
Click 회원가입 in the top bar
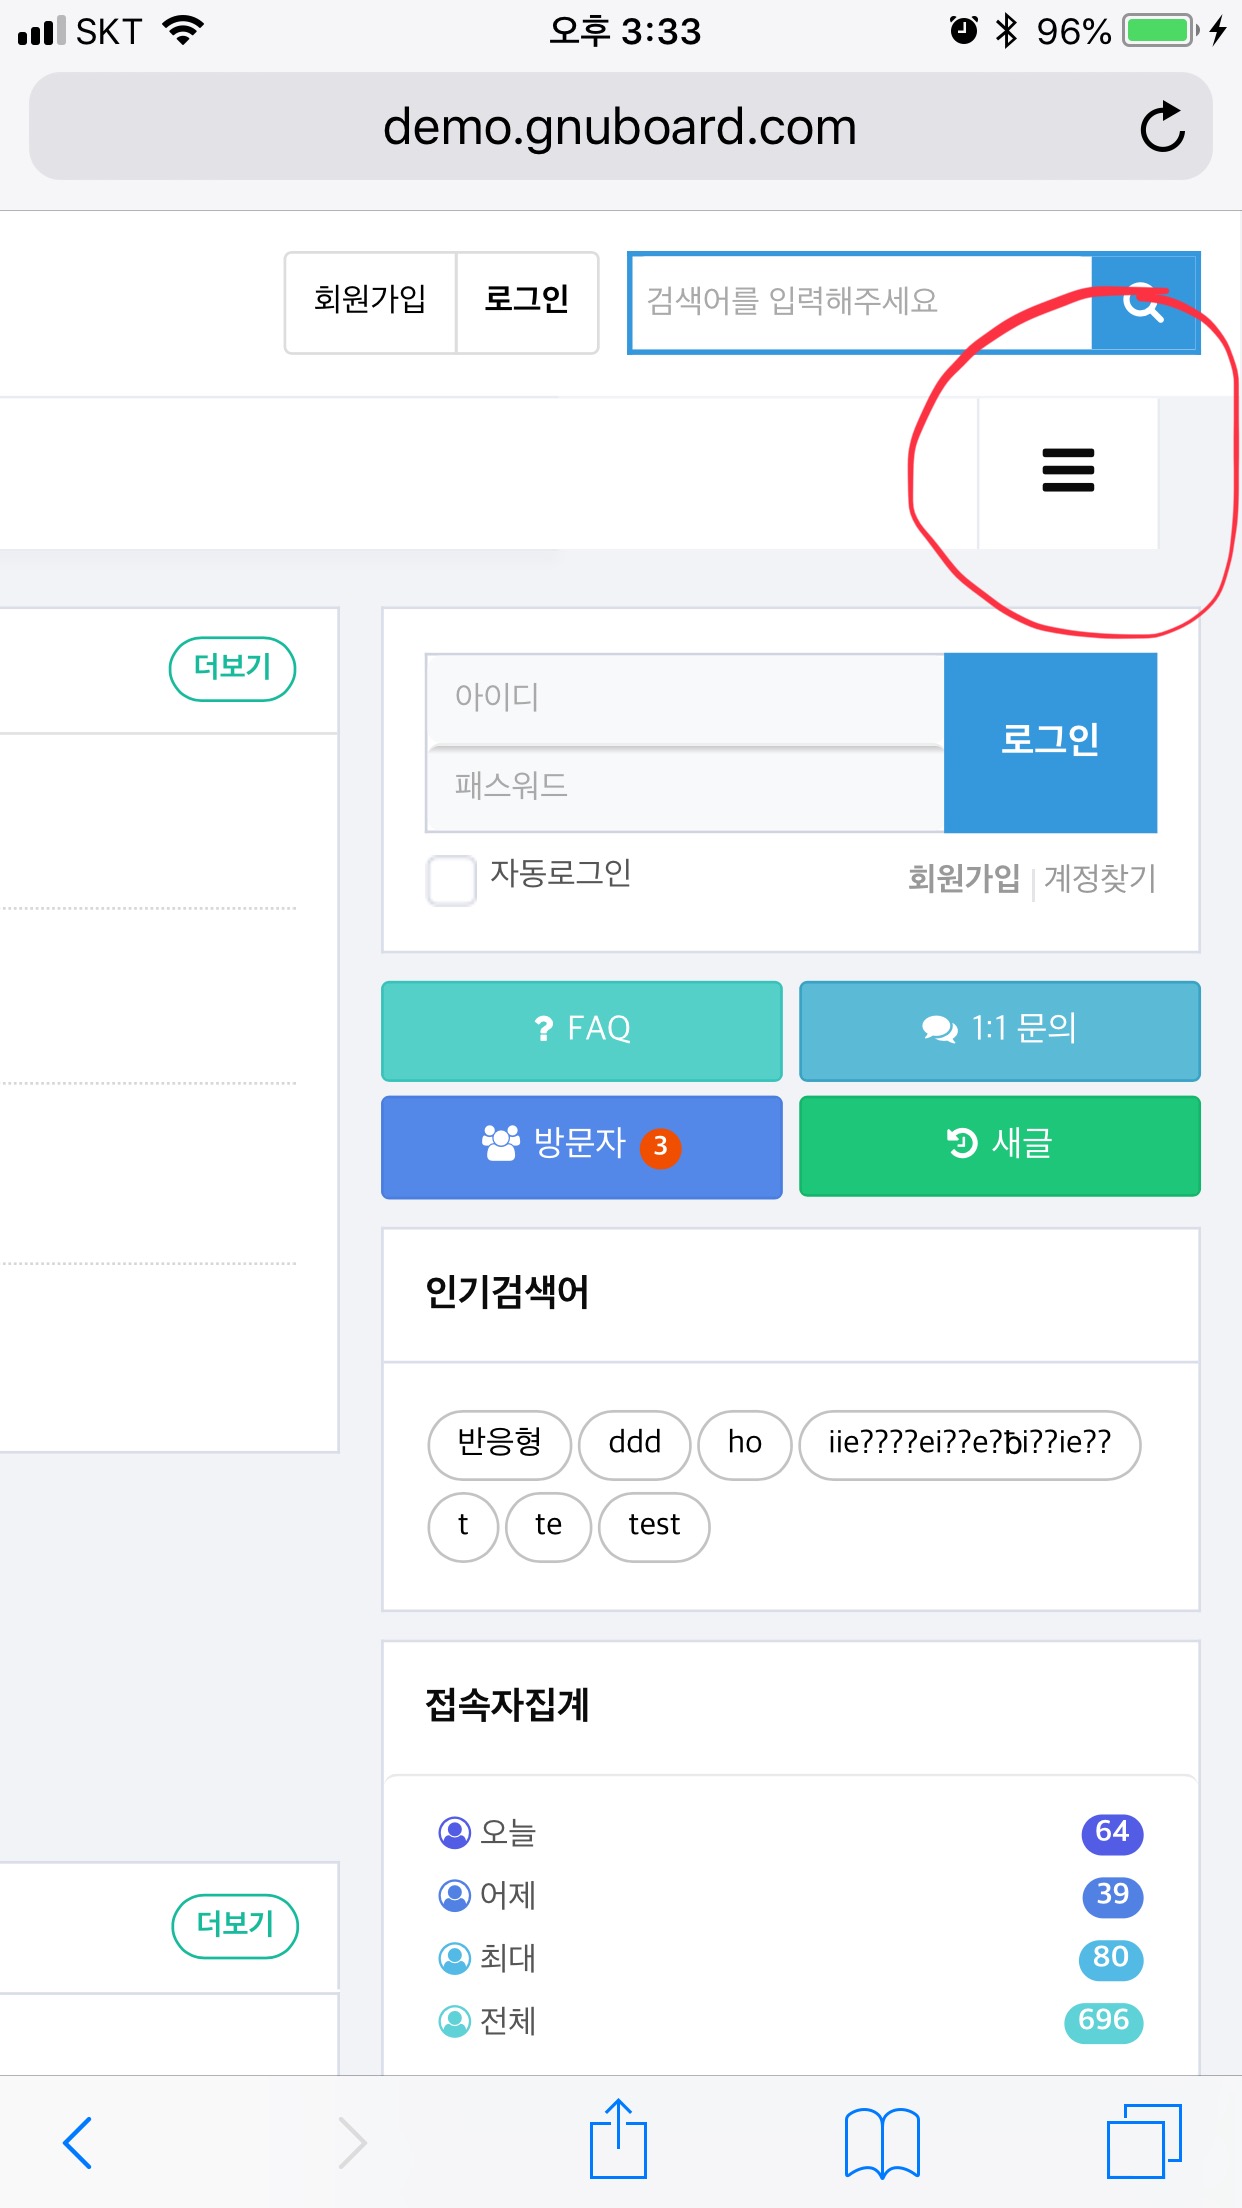pyautogui.click(x=370, y=301)
